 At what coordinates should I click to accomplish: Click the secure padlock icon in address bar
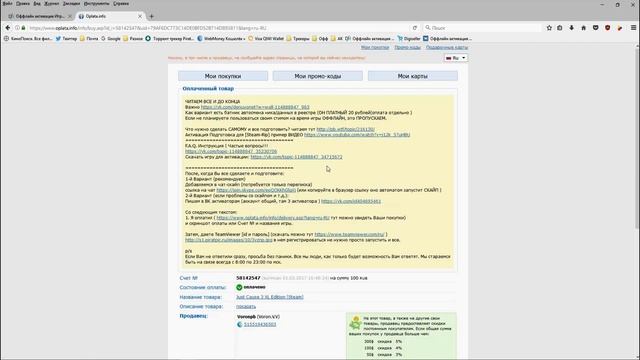point(23,28)
